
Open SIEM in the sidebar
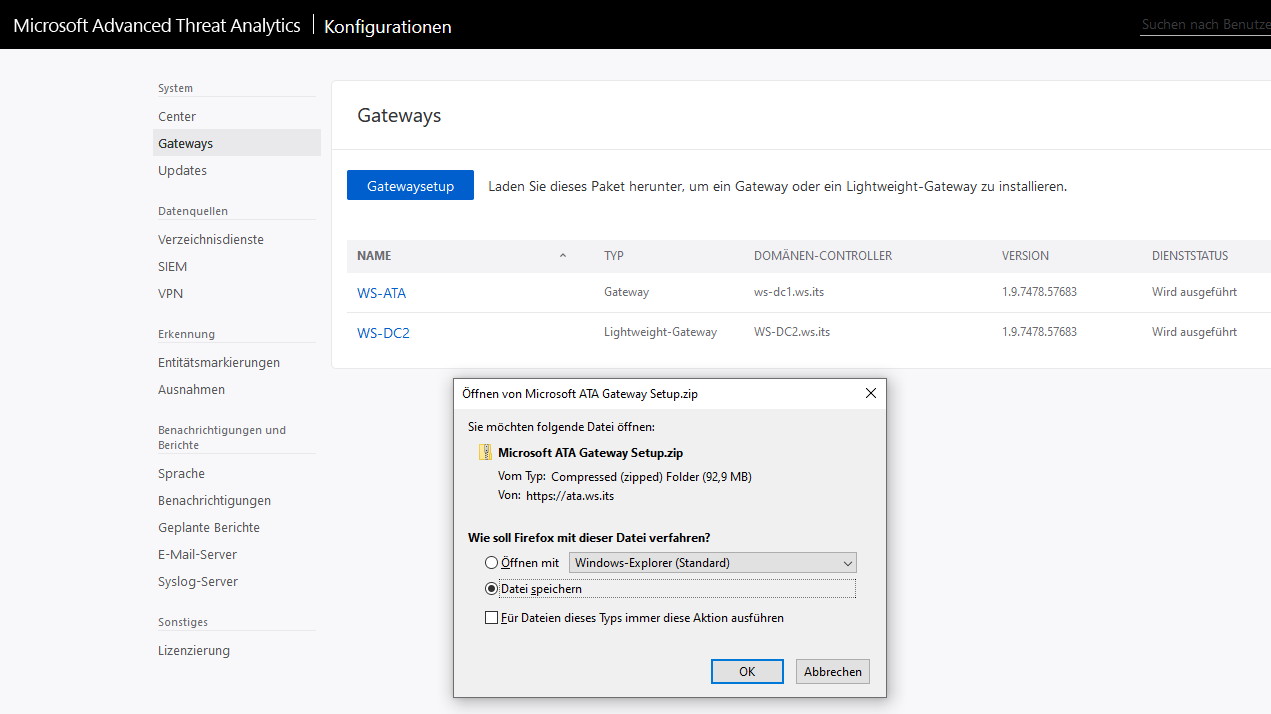pos(172,267)
